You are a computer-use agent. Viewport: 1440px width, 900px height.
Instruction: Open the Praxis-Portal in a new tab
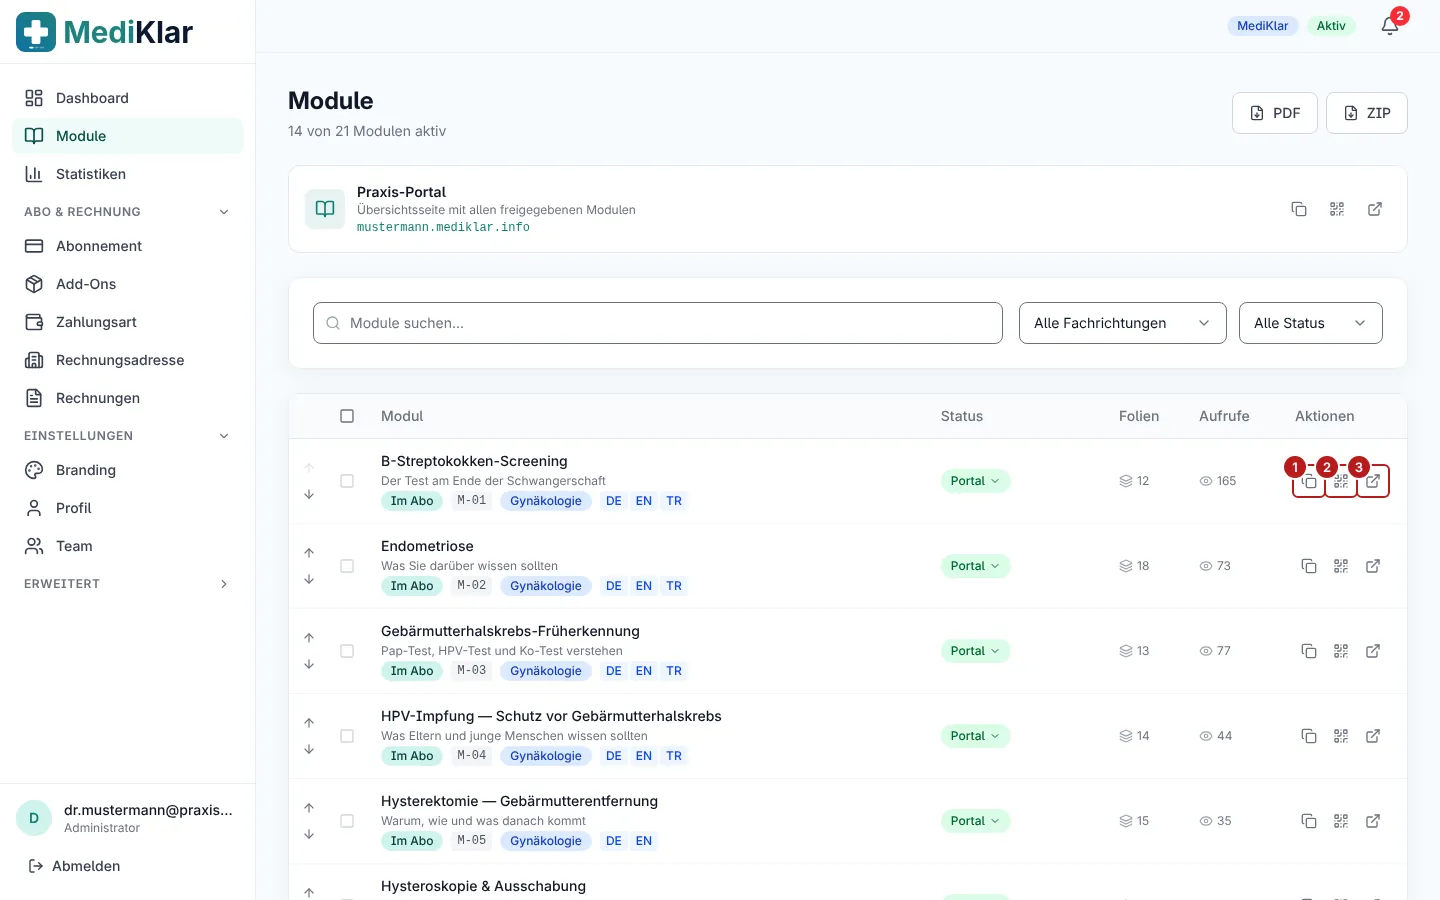[1375, 209]
